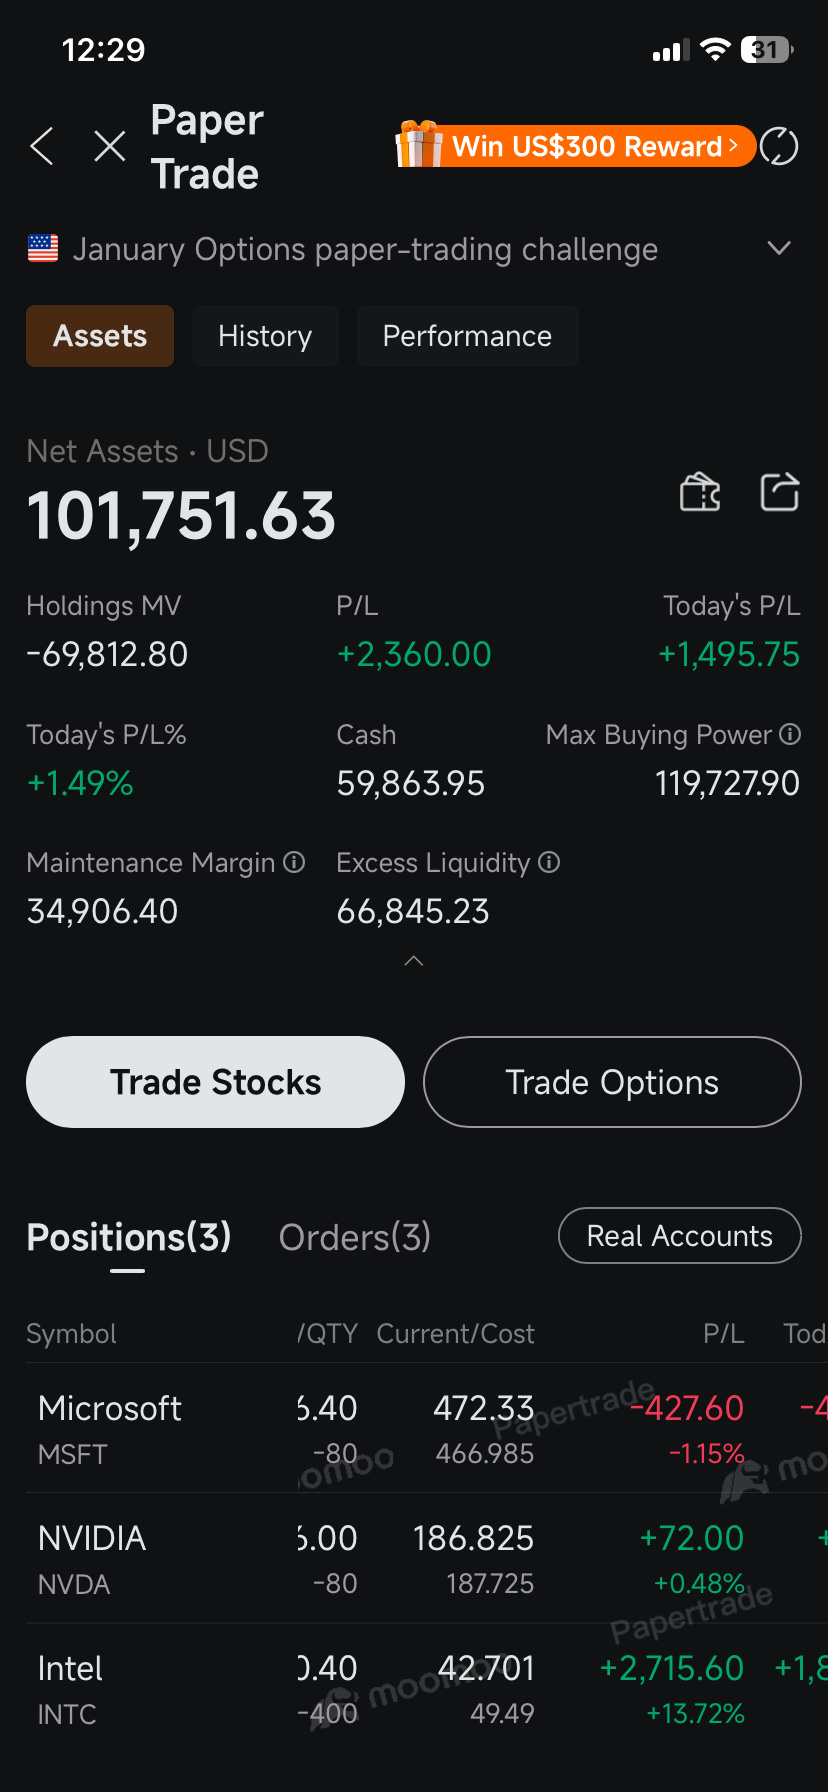Tap the back arrow icon
The image size is (828, 1792).
[42, 147]
